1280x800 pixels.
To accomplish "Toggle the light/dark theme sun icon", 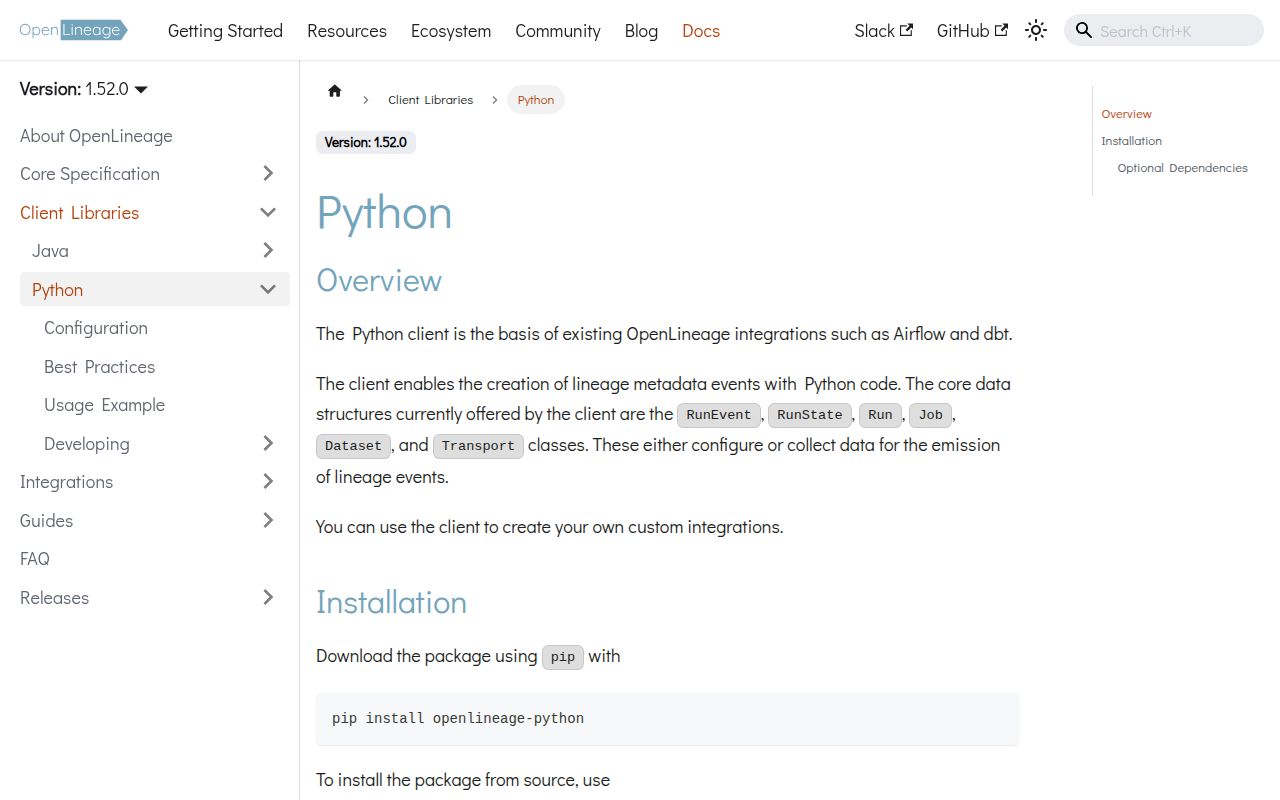I will 1036,30.
